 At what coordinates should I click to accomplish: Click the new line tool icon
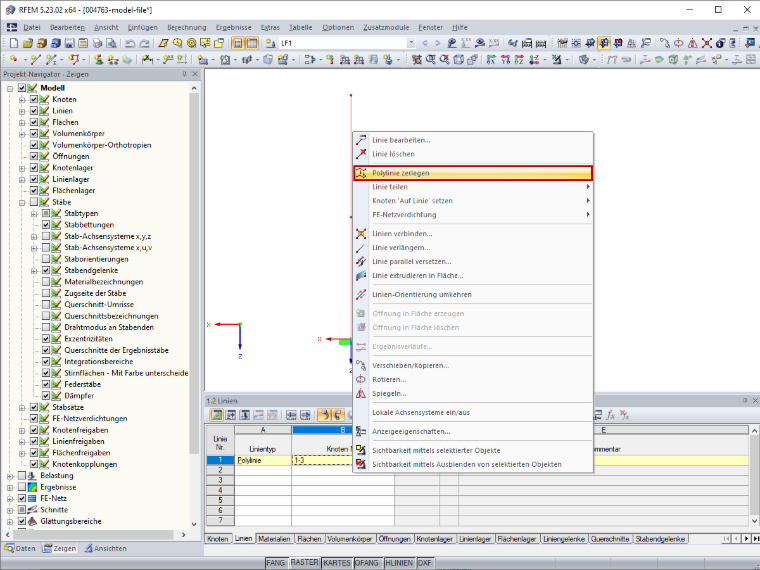(35, 59)
